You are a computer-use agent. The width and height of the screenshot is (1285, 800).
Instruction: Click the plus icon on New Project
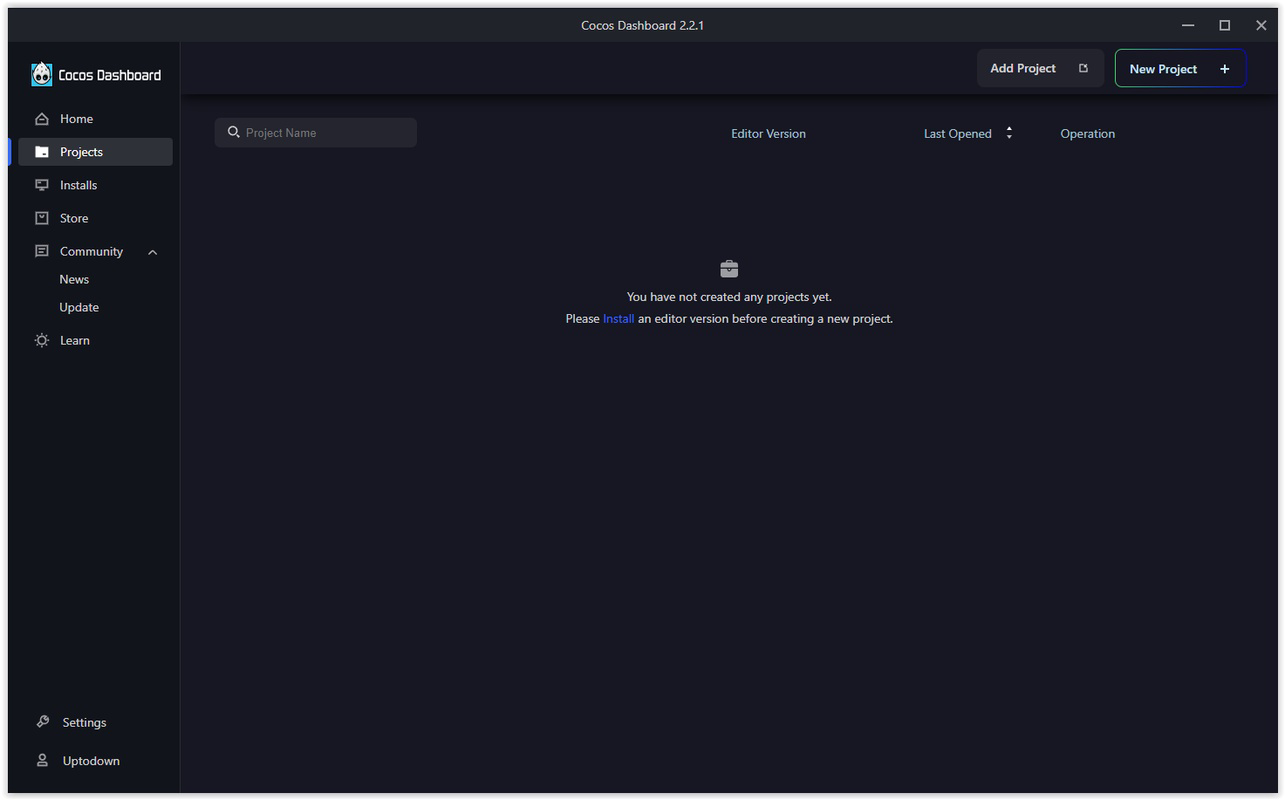tap(1225, 69)
